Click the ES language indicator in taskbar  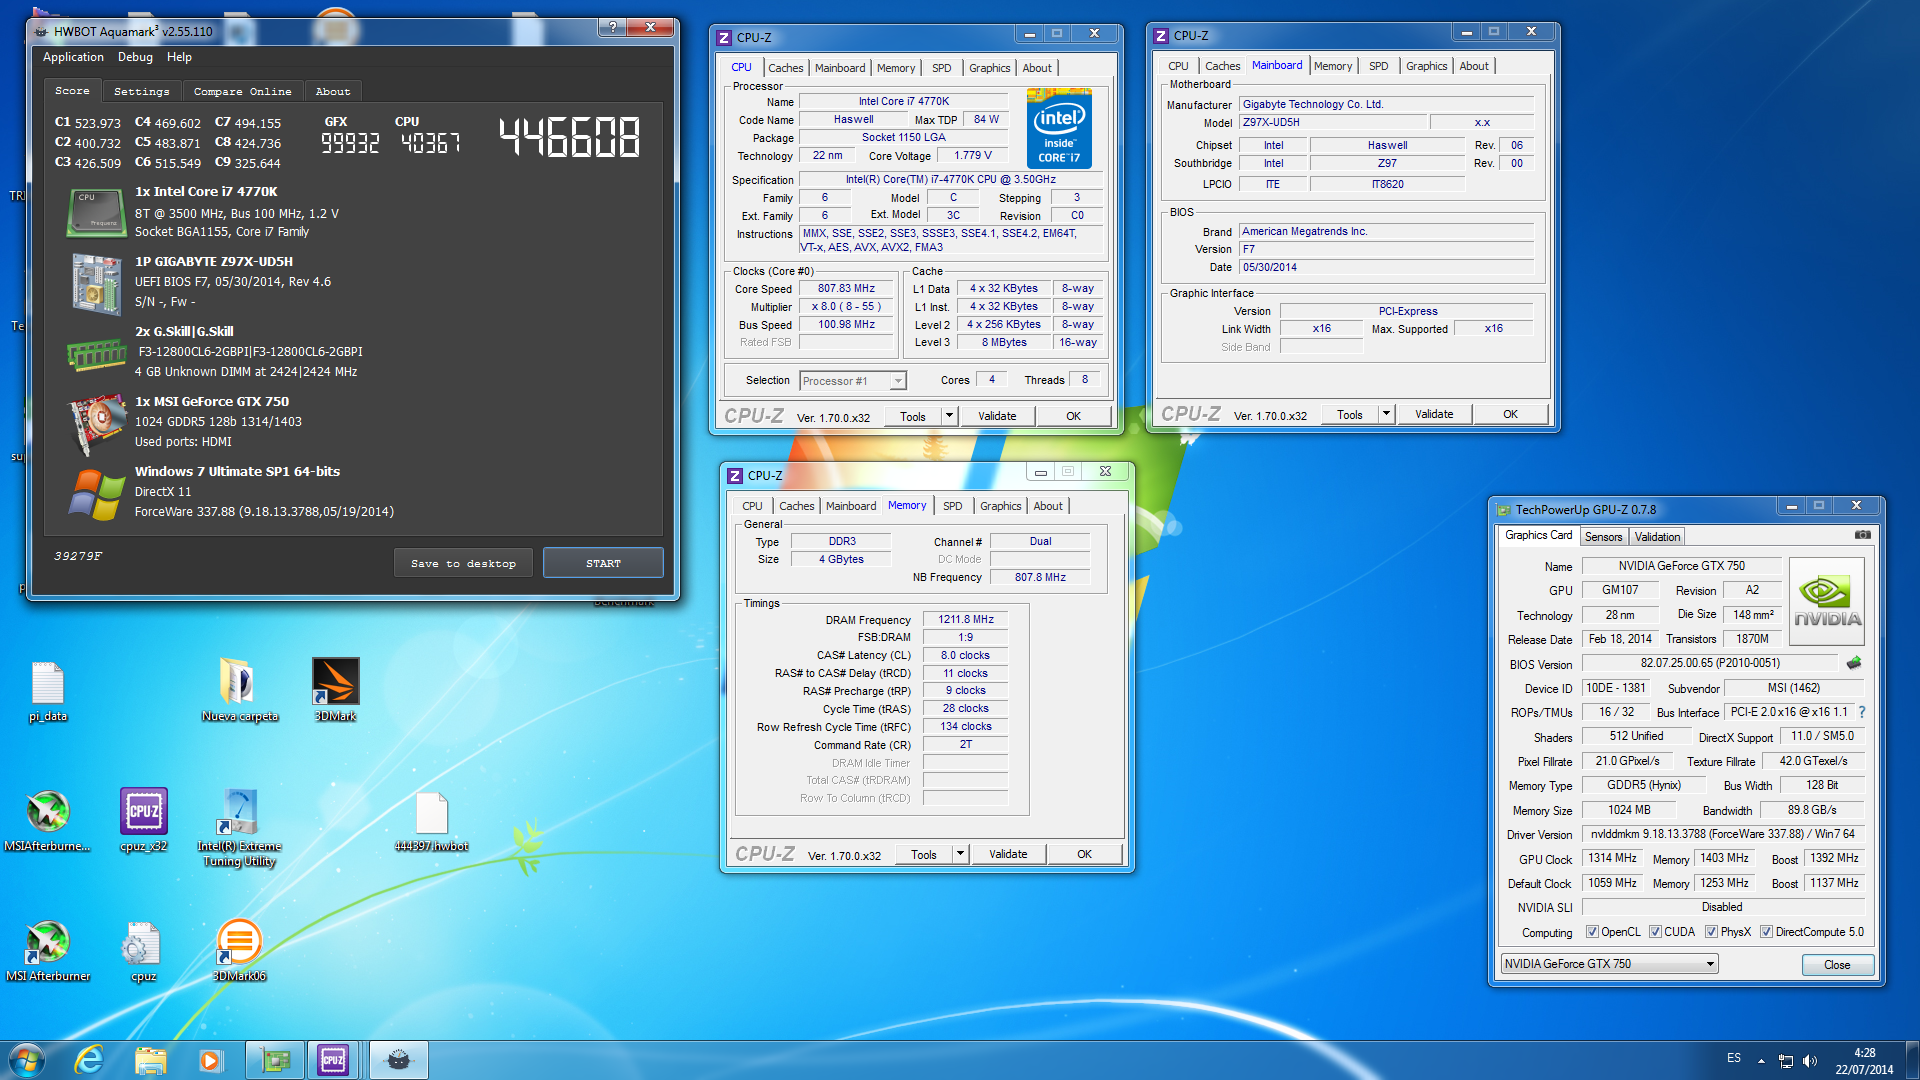point(1734,1058)
